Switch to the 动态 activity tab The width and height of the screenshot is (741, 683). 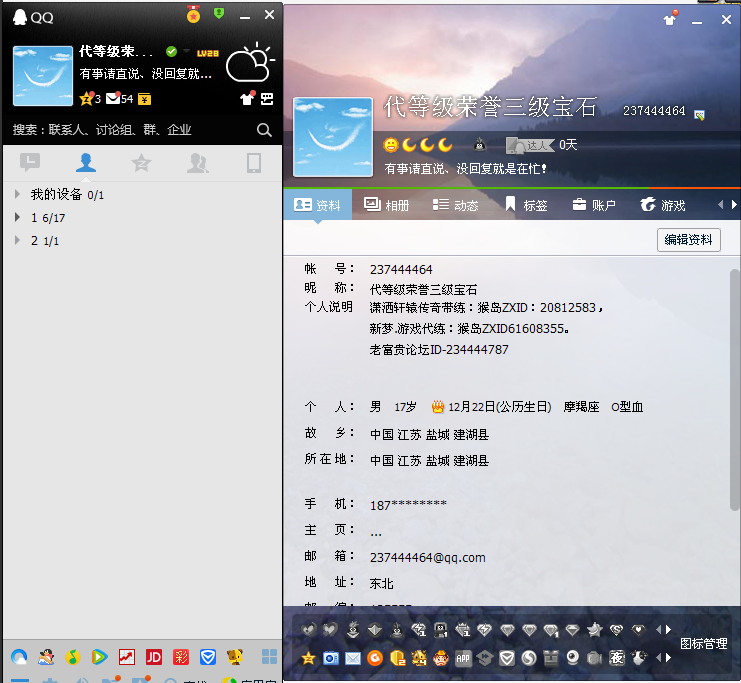point(456,205)
